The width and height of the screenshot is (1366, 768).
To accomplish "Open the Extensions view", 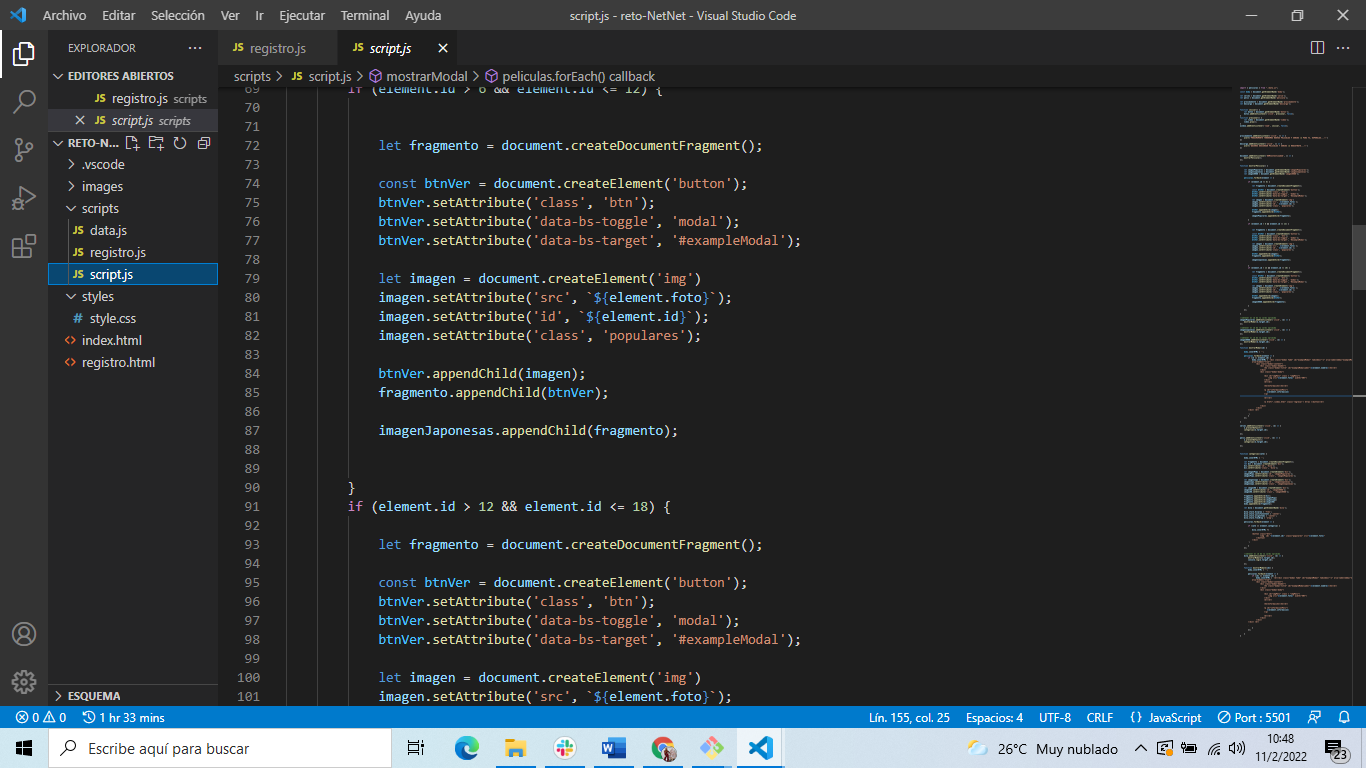I will [24, 247].
